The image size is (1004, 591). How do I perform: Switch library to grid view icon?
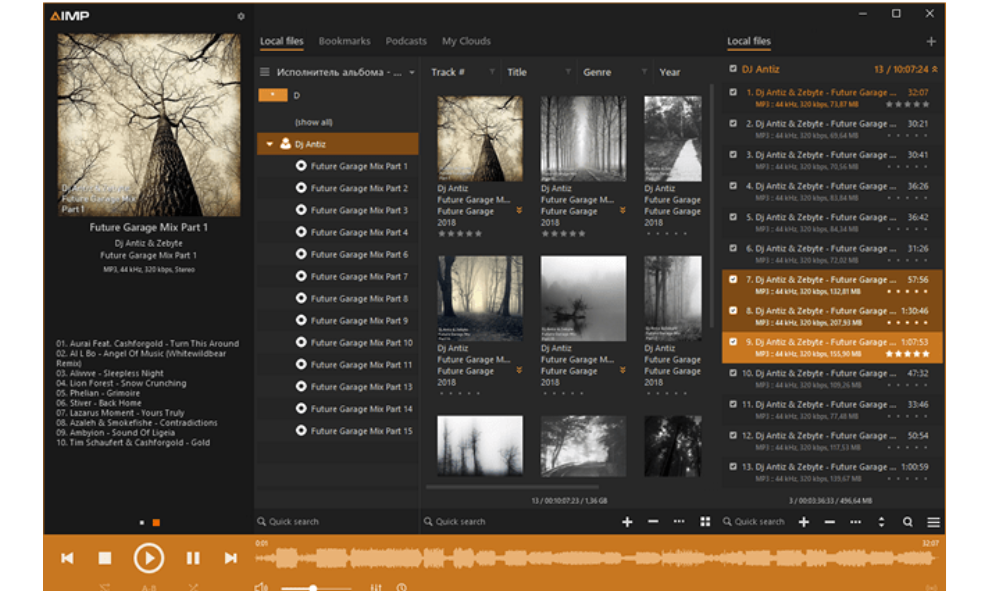coord(705,522)
